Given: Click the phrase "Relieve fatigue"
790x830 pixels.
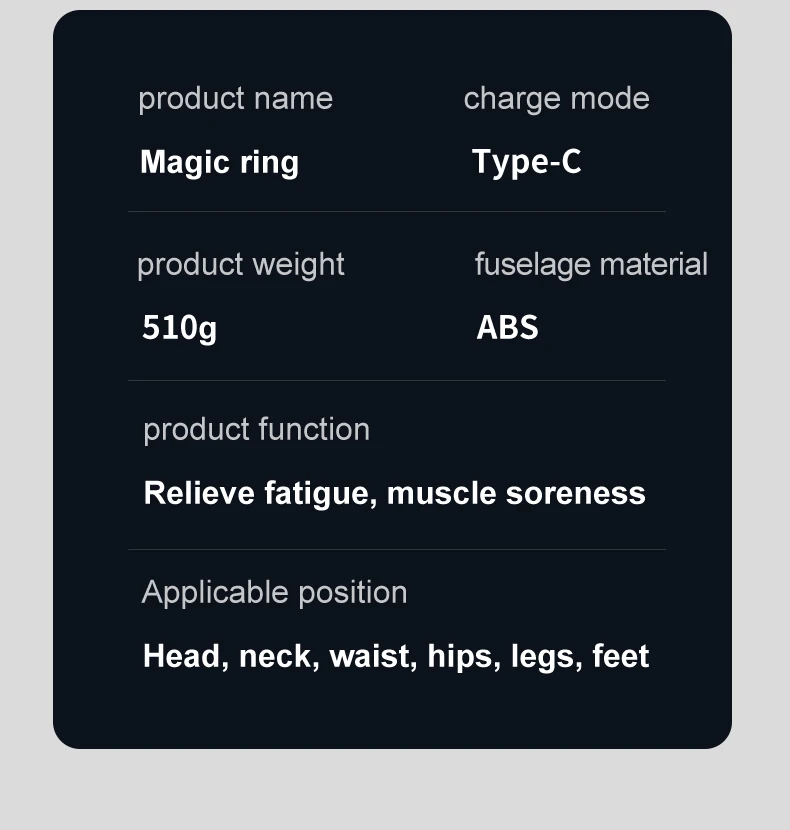Looking at the screenshot, I should (260, 494).
